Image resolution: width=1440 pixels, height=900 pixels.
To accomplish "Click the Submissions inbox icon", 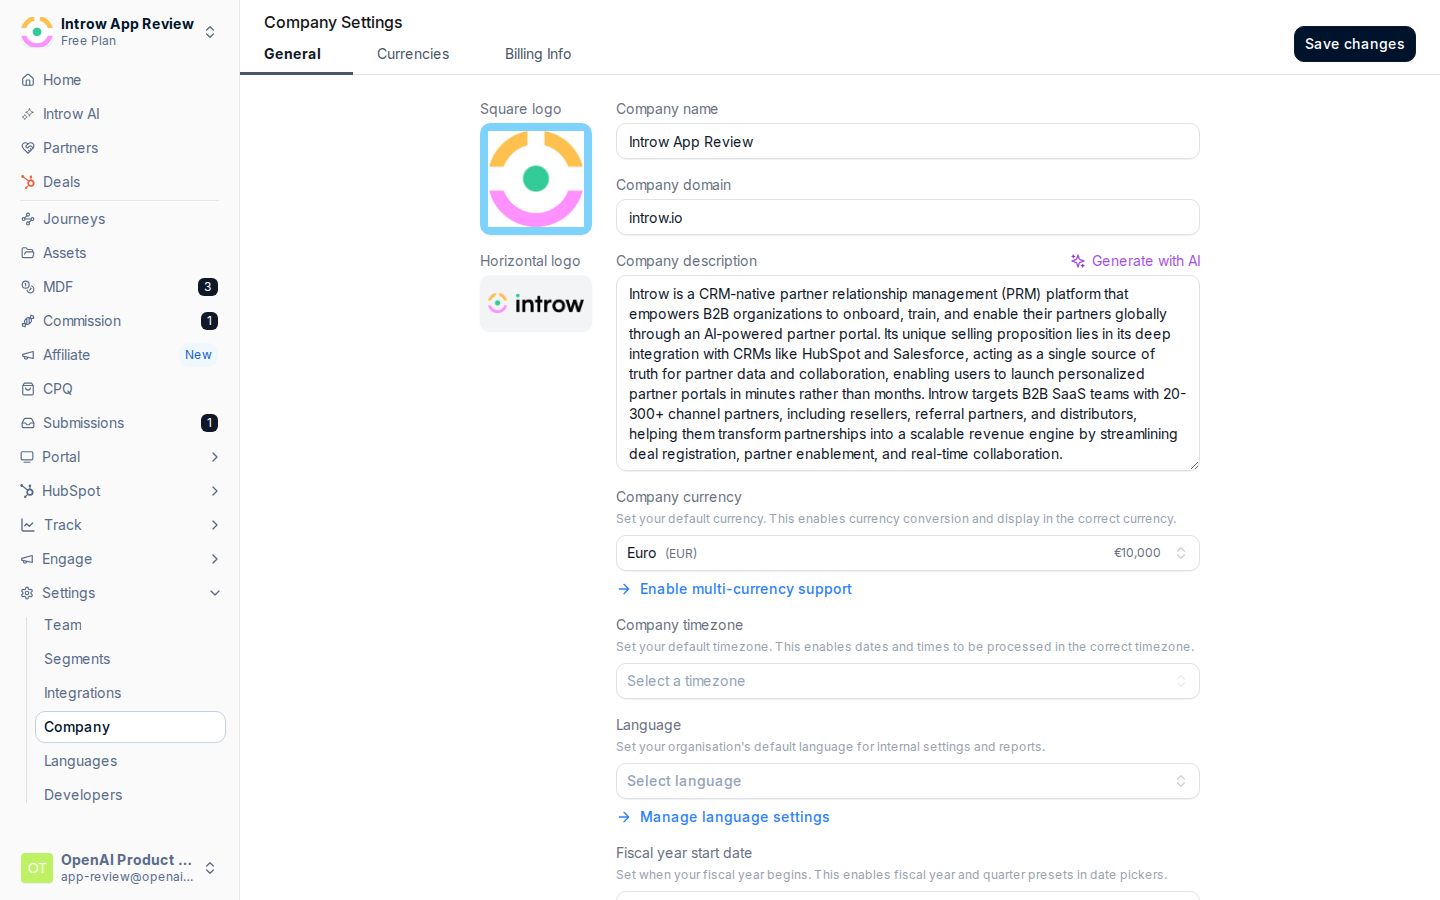I will pyautogui.click(x=28, y=423).
